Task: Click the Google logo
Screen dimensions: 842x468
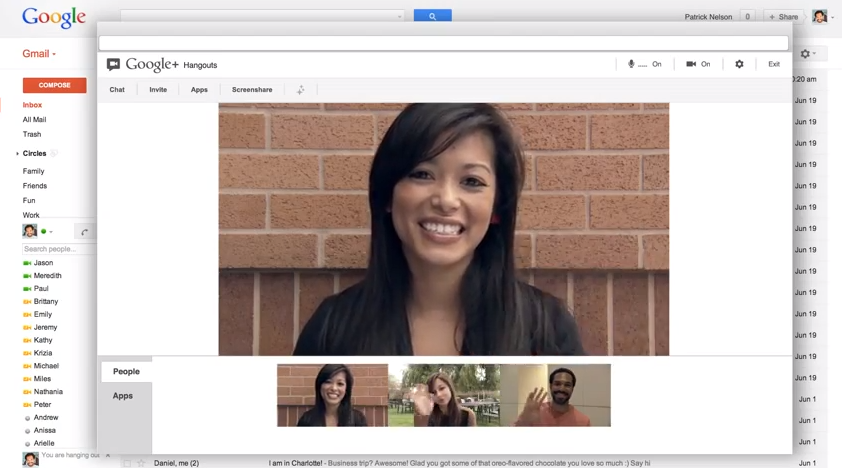Action: point(54,17)
